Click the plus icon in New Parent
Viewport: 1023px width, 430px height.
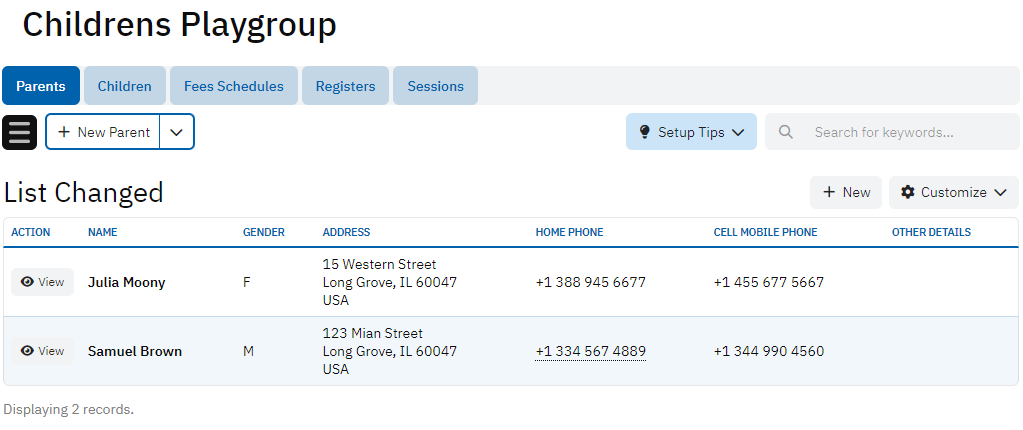coord(64,132)
